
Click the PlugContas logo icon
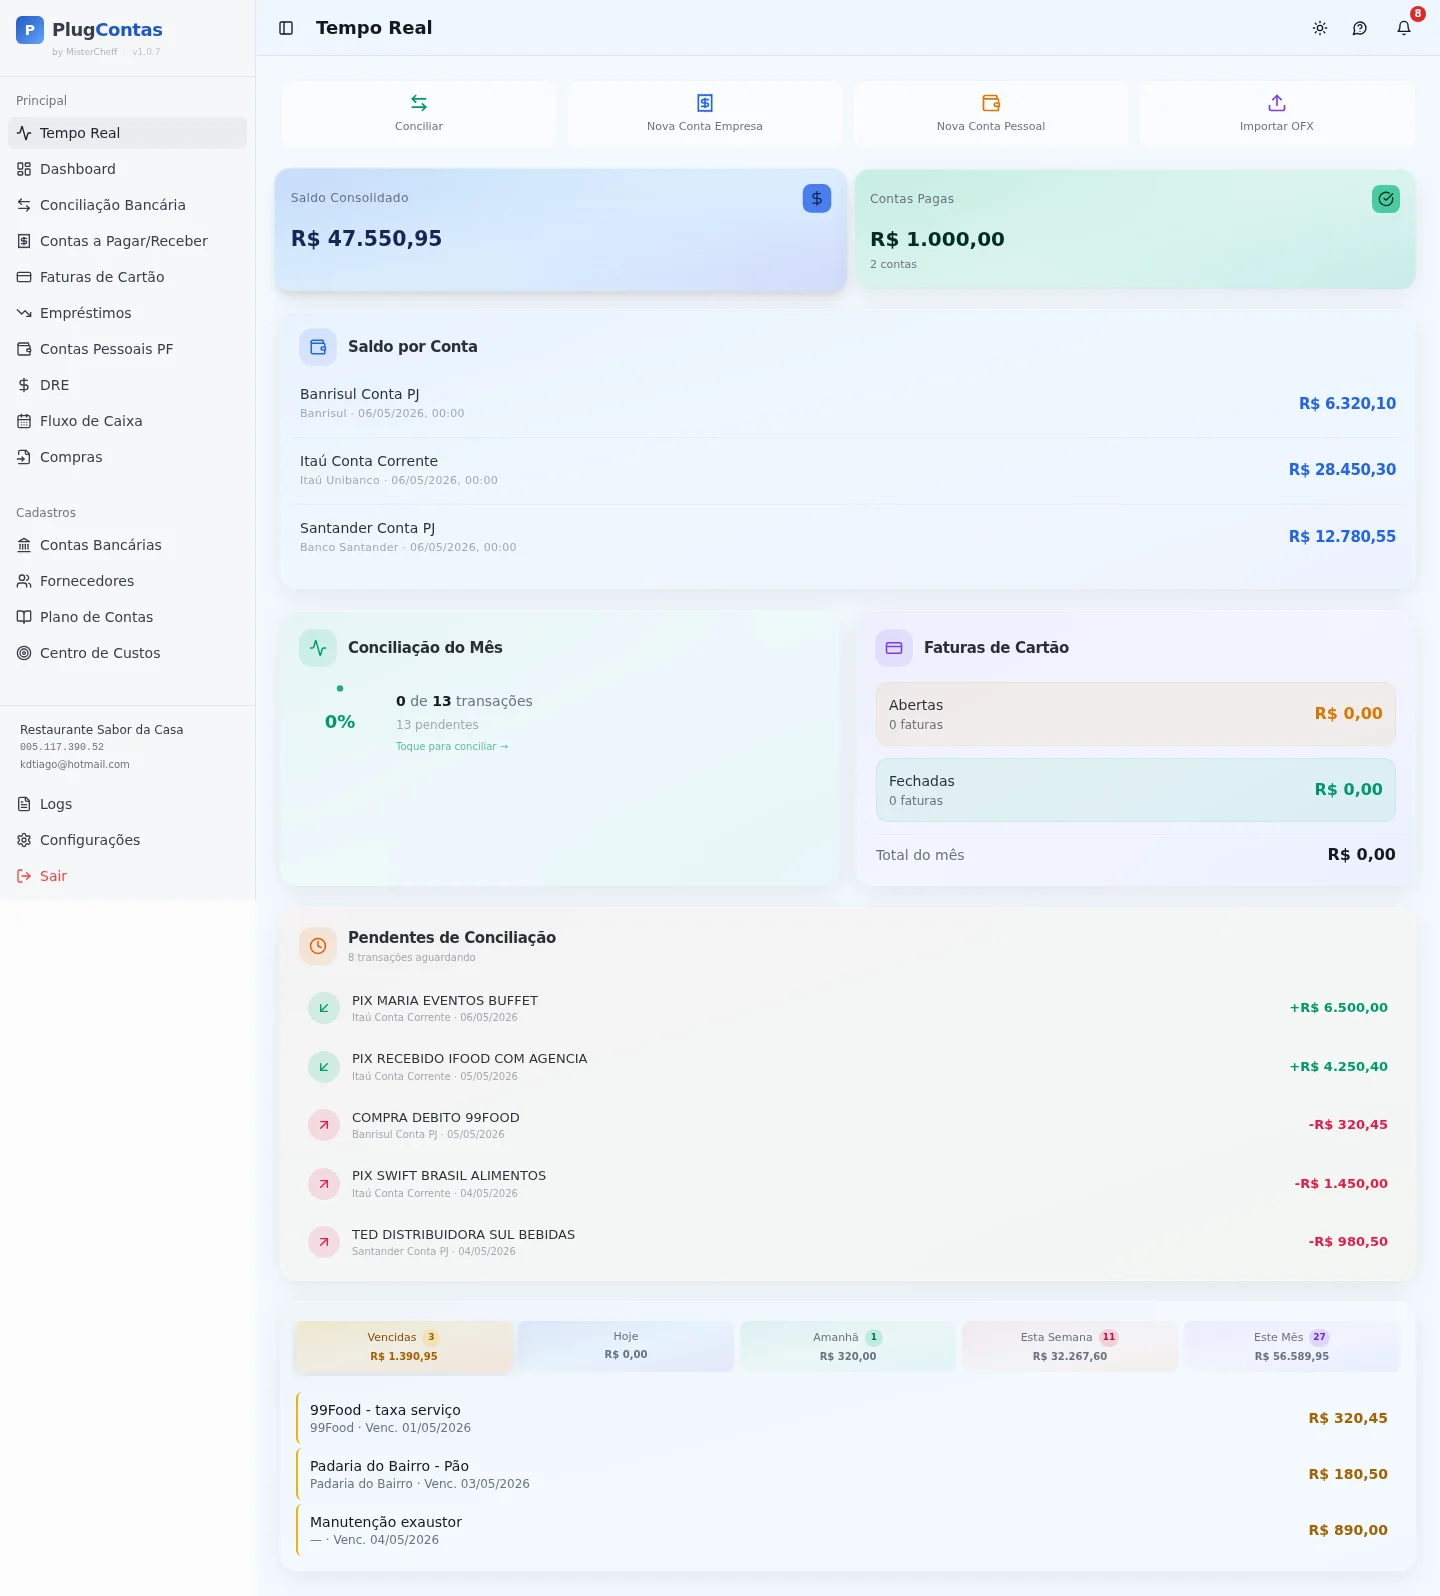pyautogui.click(x=30, y=30)
